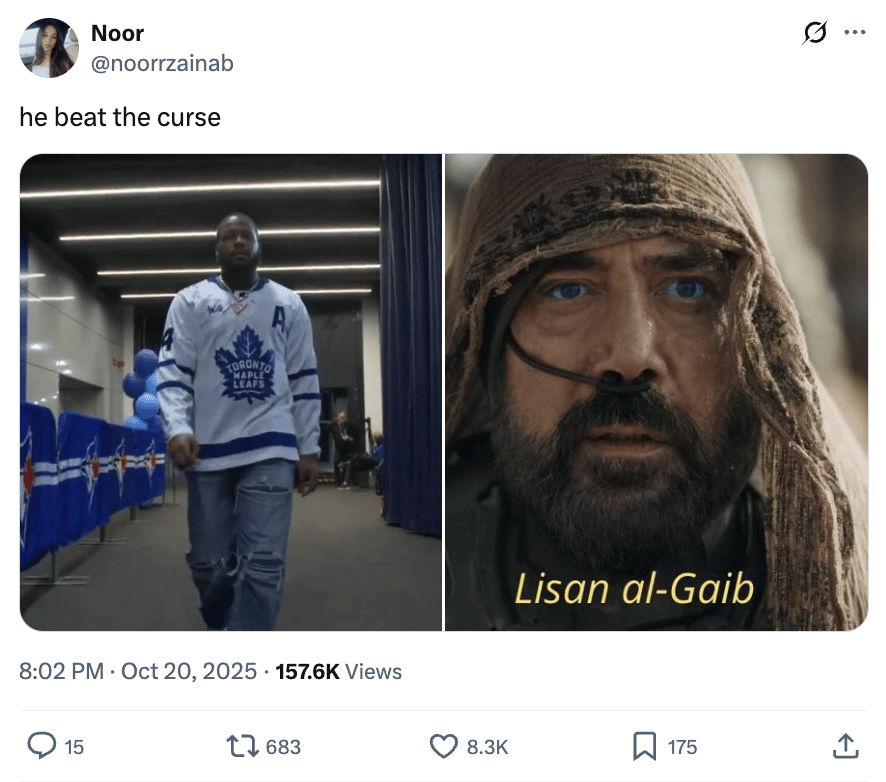Click the like count 8.3K
The width and height of the screenshot is (886, 782).
coord(488,747)
